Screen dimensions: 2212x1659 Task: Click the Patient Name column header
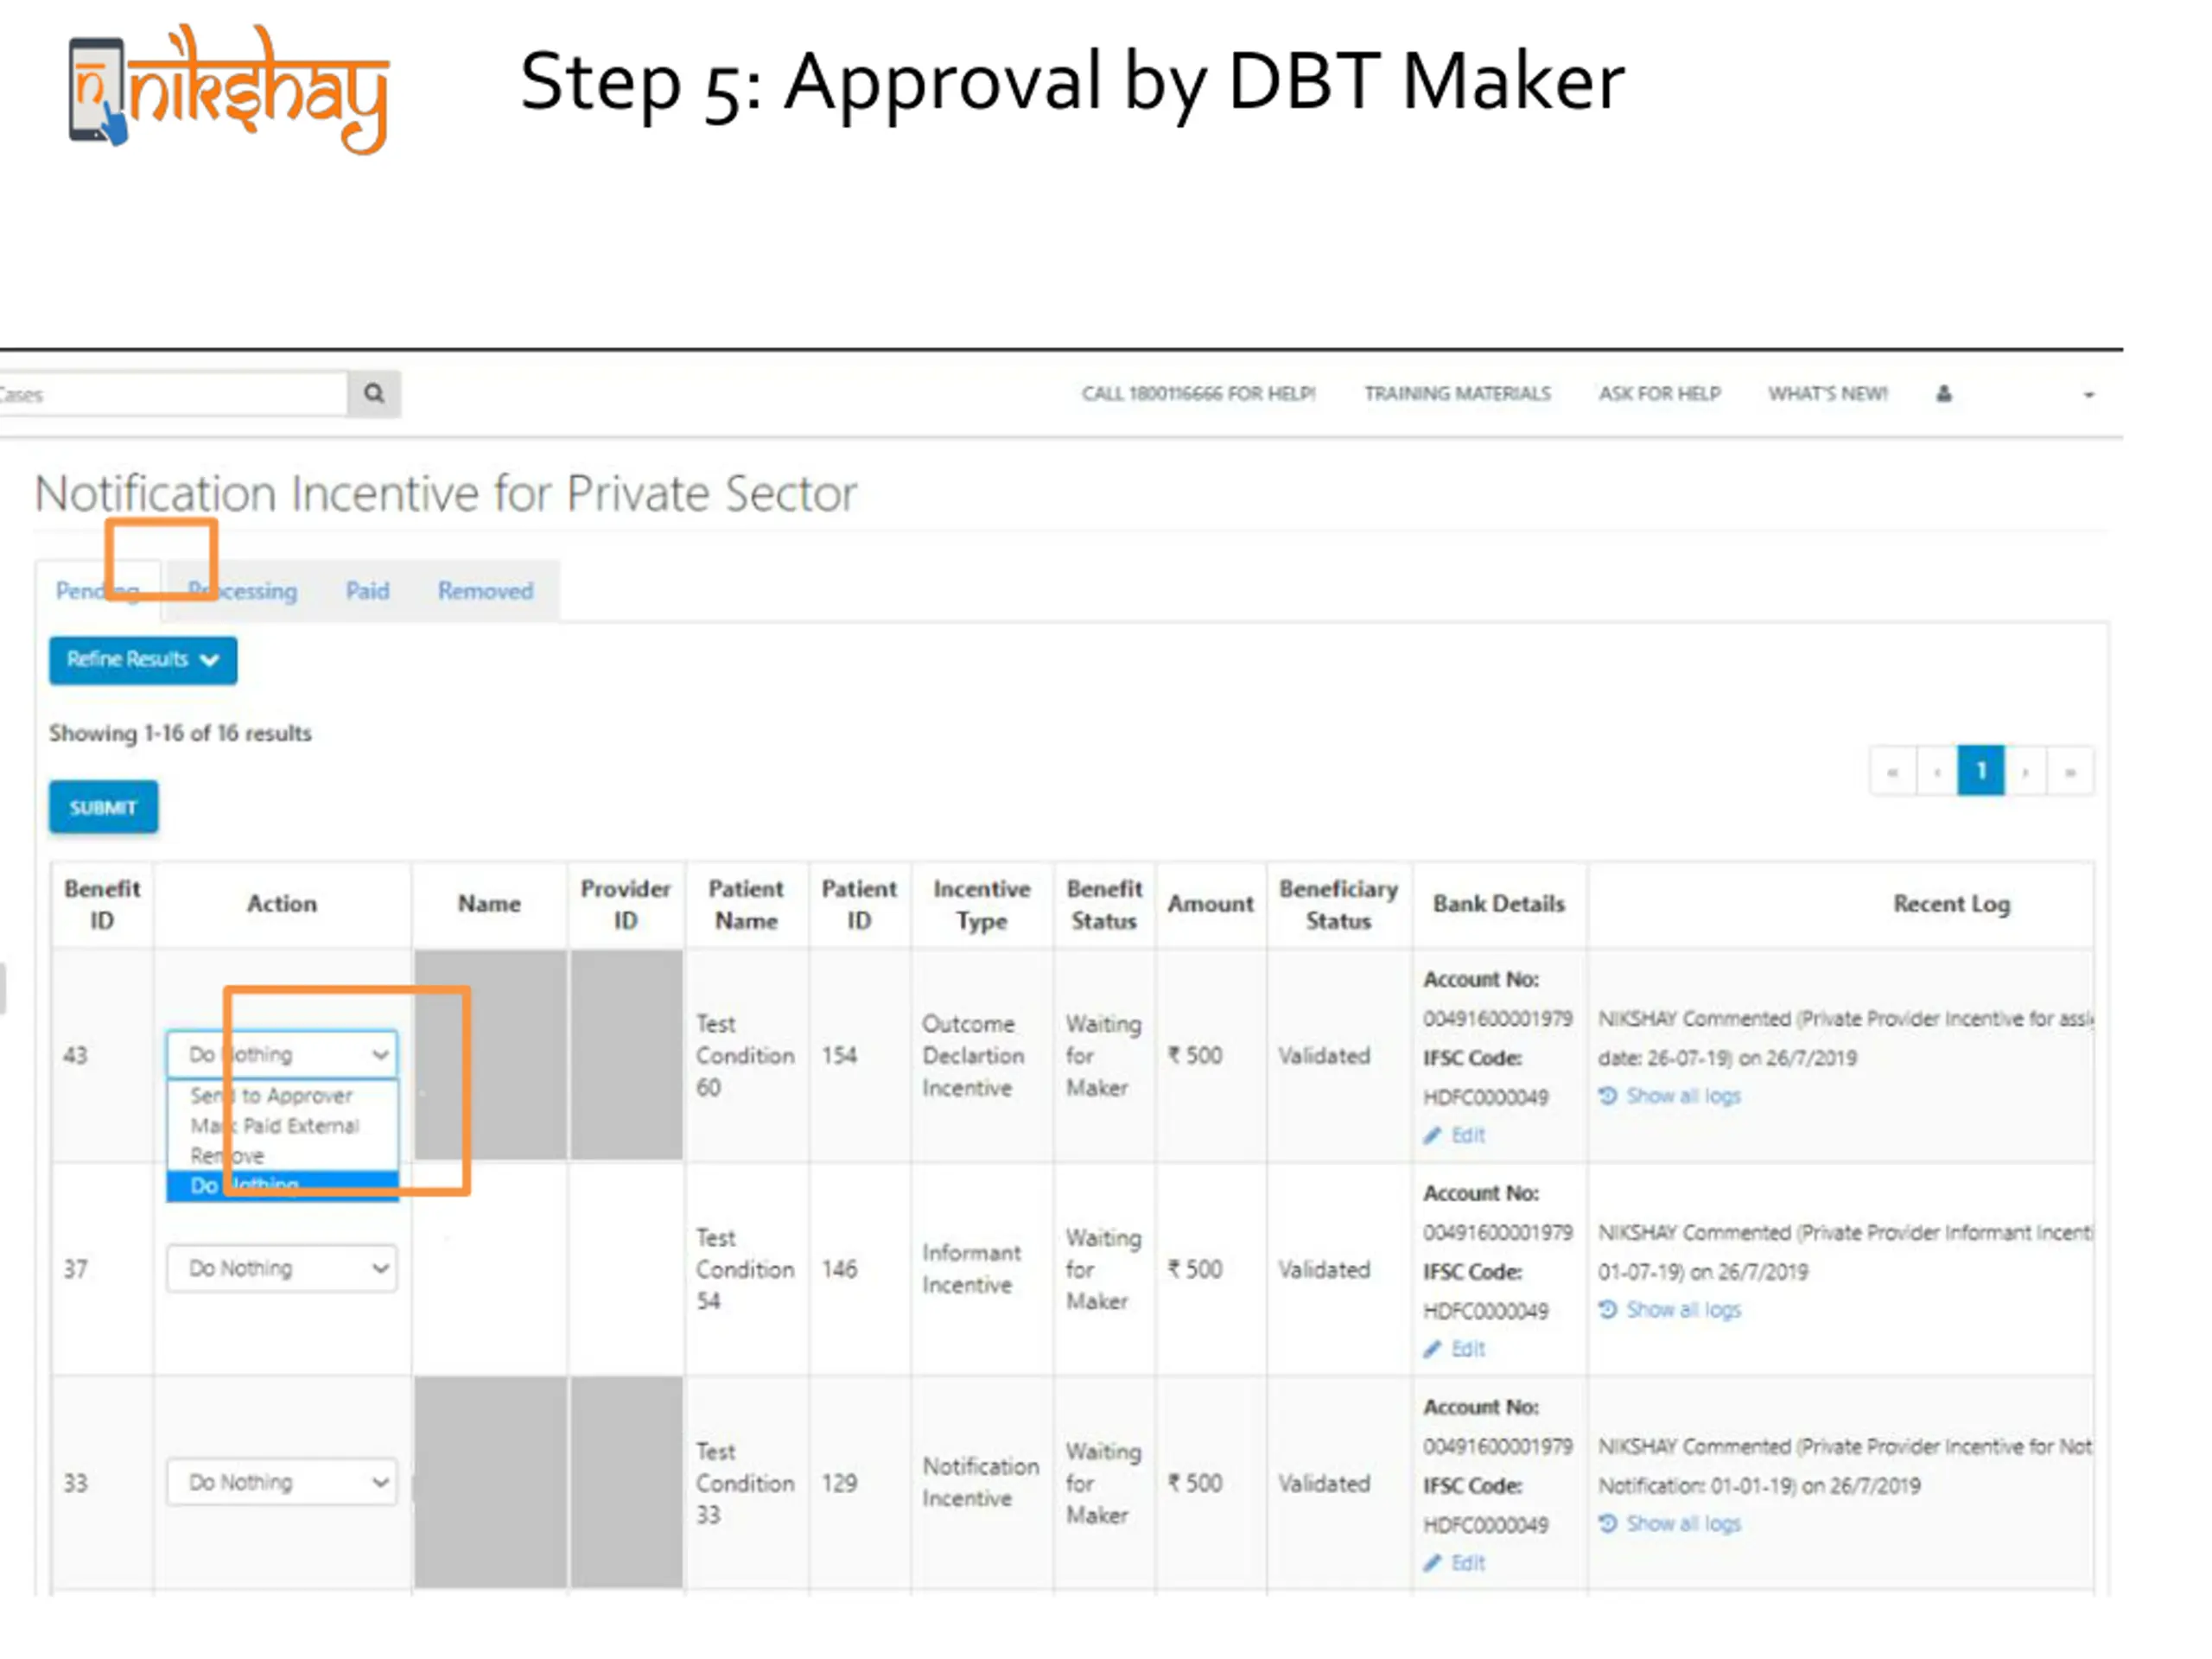click(746, 904)
